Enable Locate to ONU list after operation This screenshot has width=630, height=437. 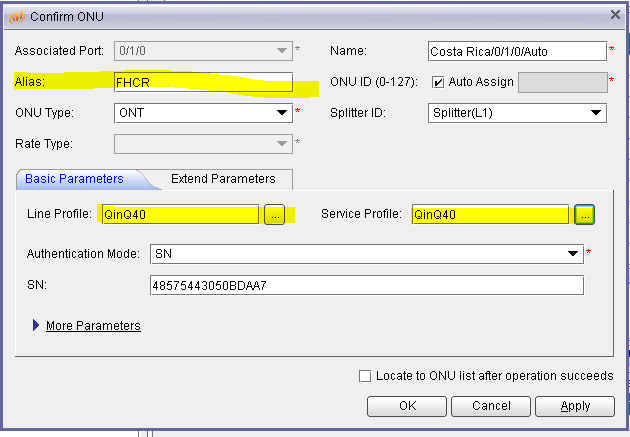[x=365, y=376]
